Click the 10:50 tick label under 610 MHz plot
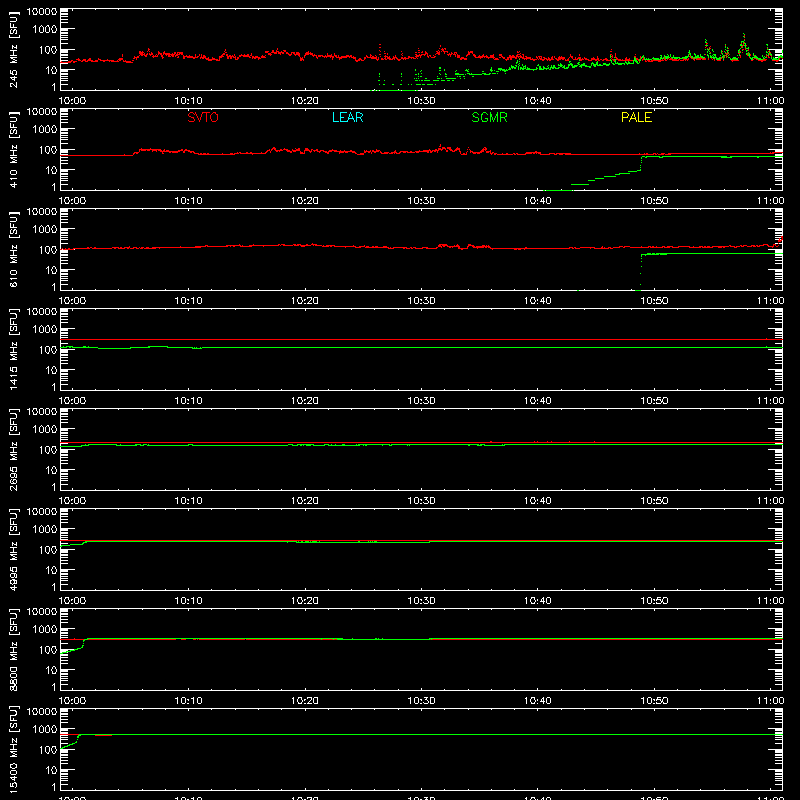Screen dimensions: 800x800 654,301
